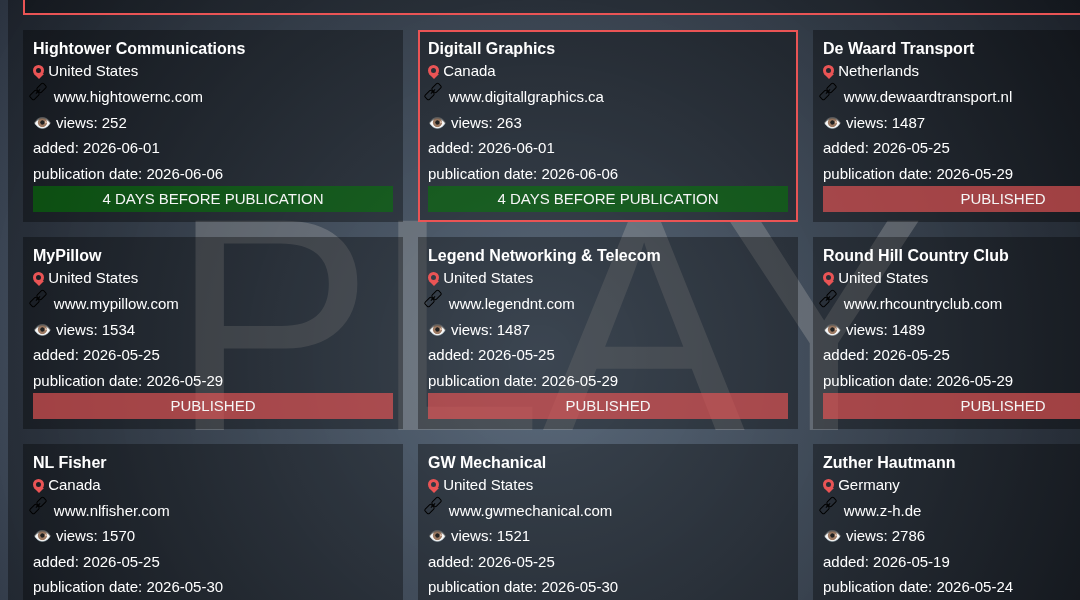This screenshot has width=1080, height=600.
Task: Open the Legend Networking & Telecom title
Action: click(x=544, y=256)
